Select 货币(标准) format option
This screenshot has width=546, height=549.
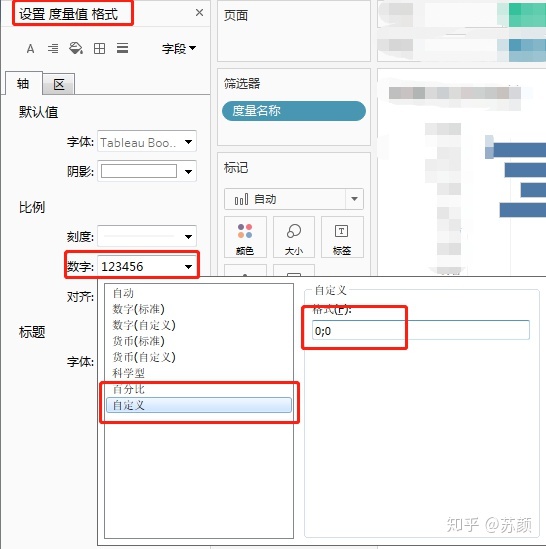pyautogui.click(x=199, y=341)
